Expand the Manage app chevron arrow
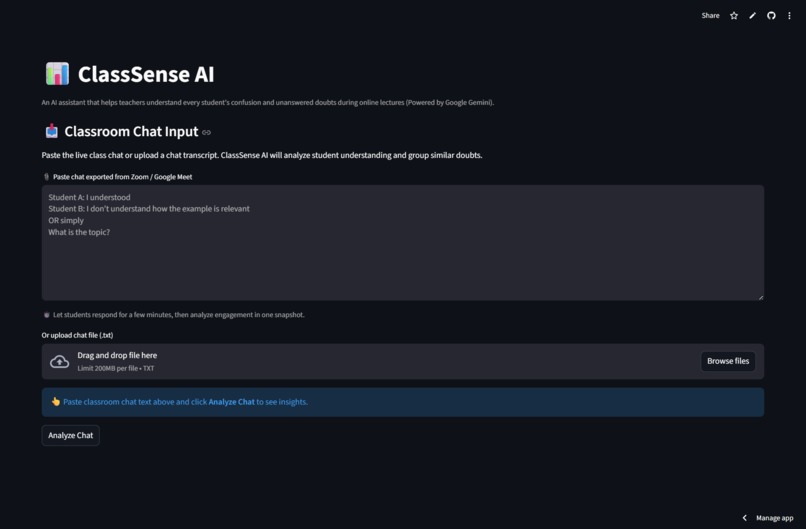The width and height of the screenshot is (806, 529). 744,518
